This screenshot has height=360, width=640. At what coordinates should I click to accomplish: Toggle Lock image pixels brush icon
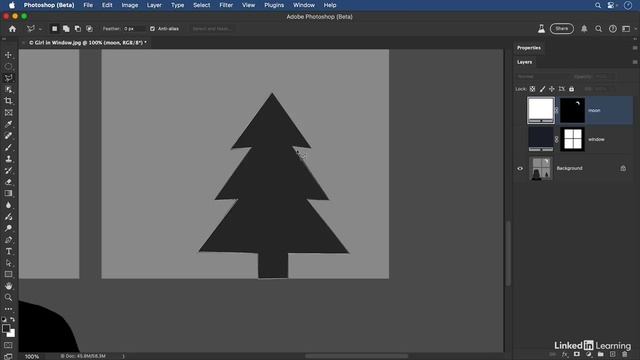coord(542,89)
